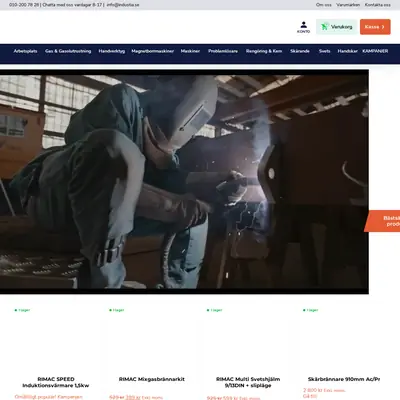This screenshot has height=400, width=400.
Task: Open the Gas & Gasolutrustning menu
Action: click(x=68, y=51)
